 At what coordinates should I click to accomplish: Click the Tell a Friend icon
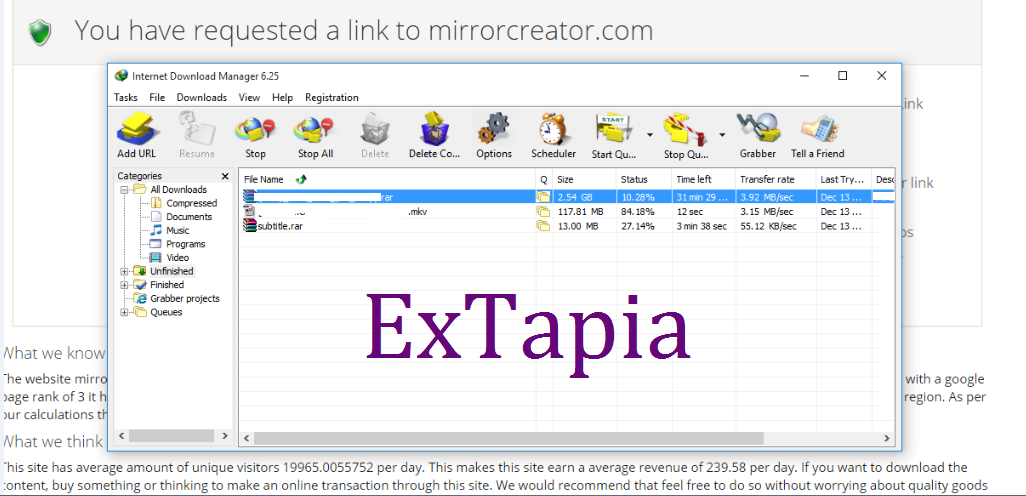point(818,129)
